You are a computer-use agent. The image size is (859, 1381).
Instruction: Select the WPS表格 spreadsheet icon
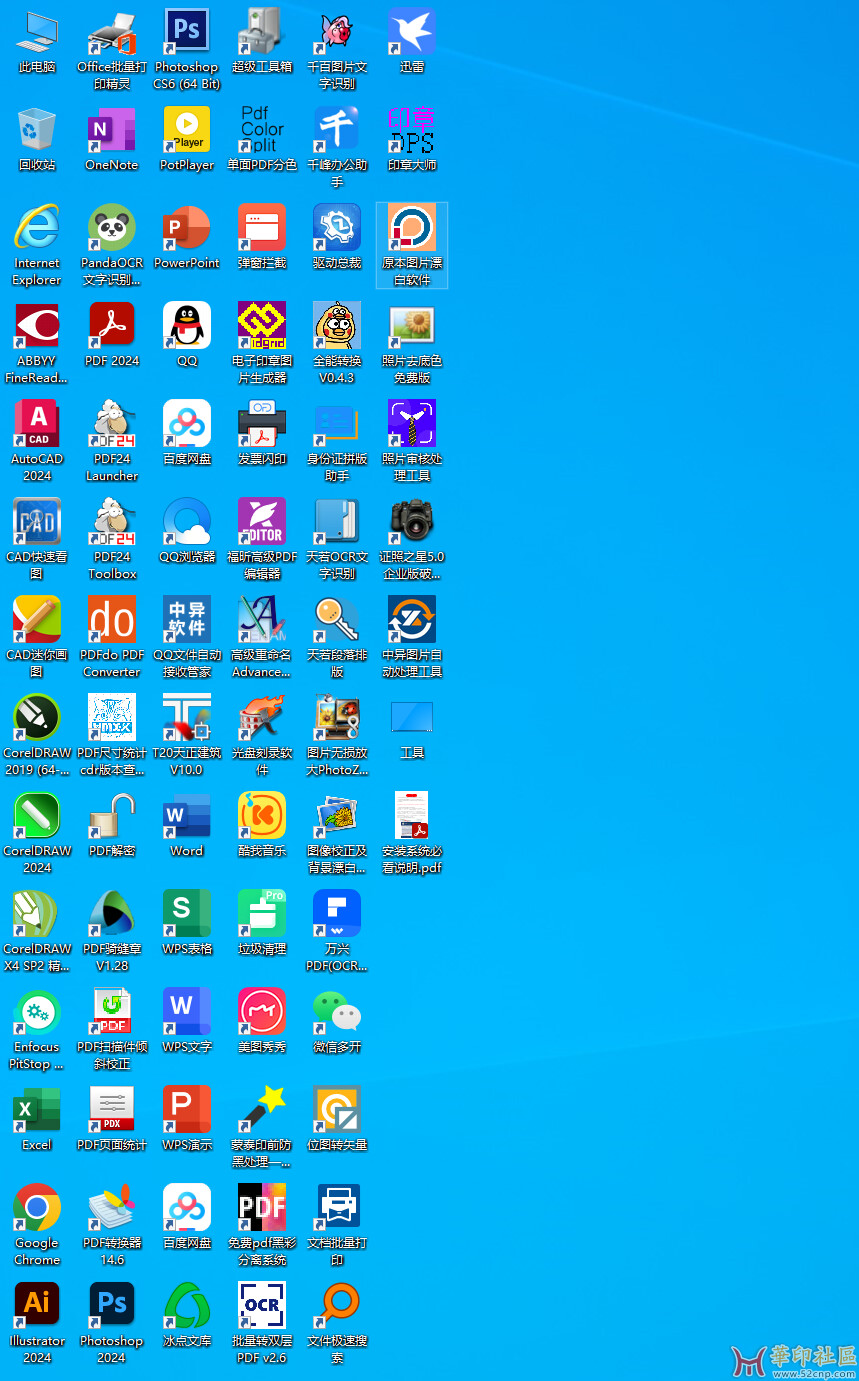pyautogui.click(x=187, y=914)
